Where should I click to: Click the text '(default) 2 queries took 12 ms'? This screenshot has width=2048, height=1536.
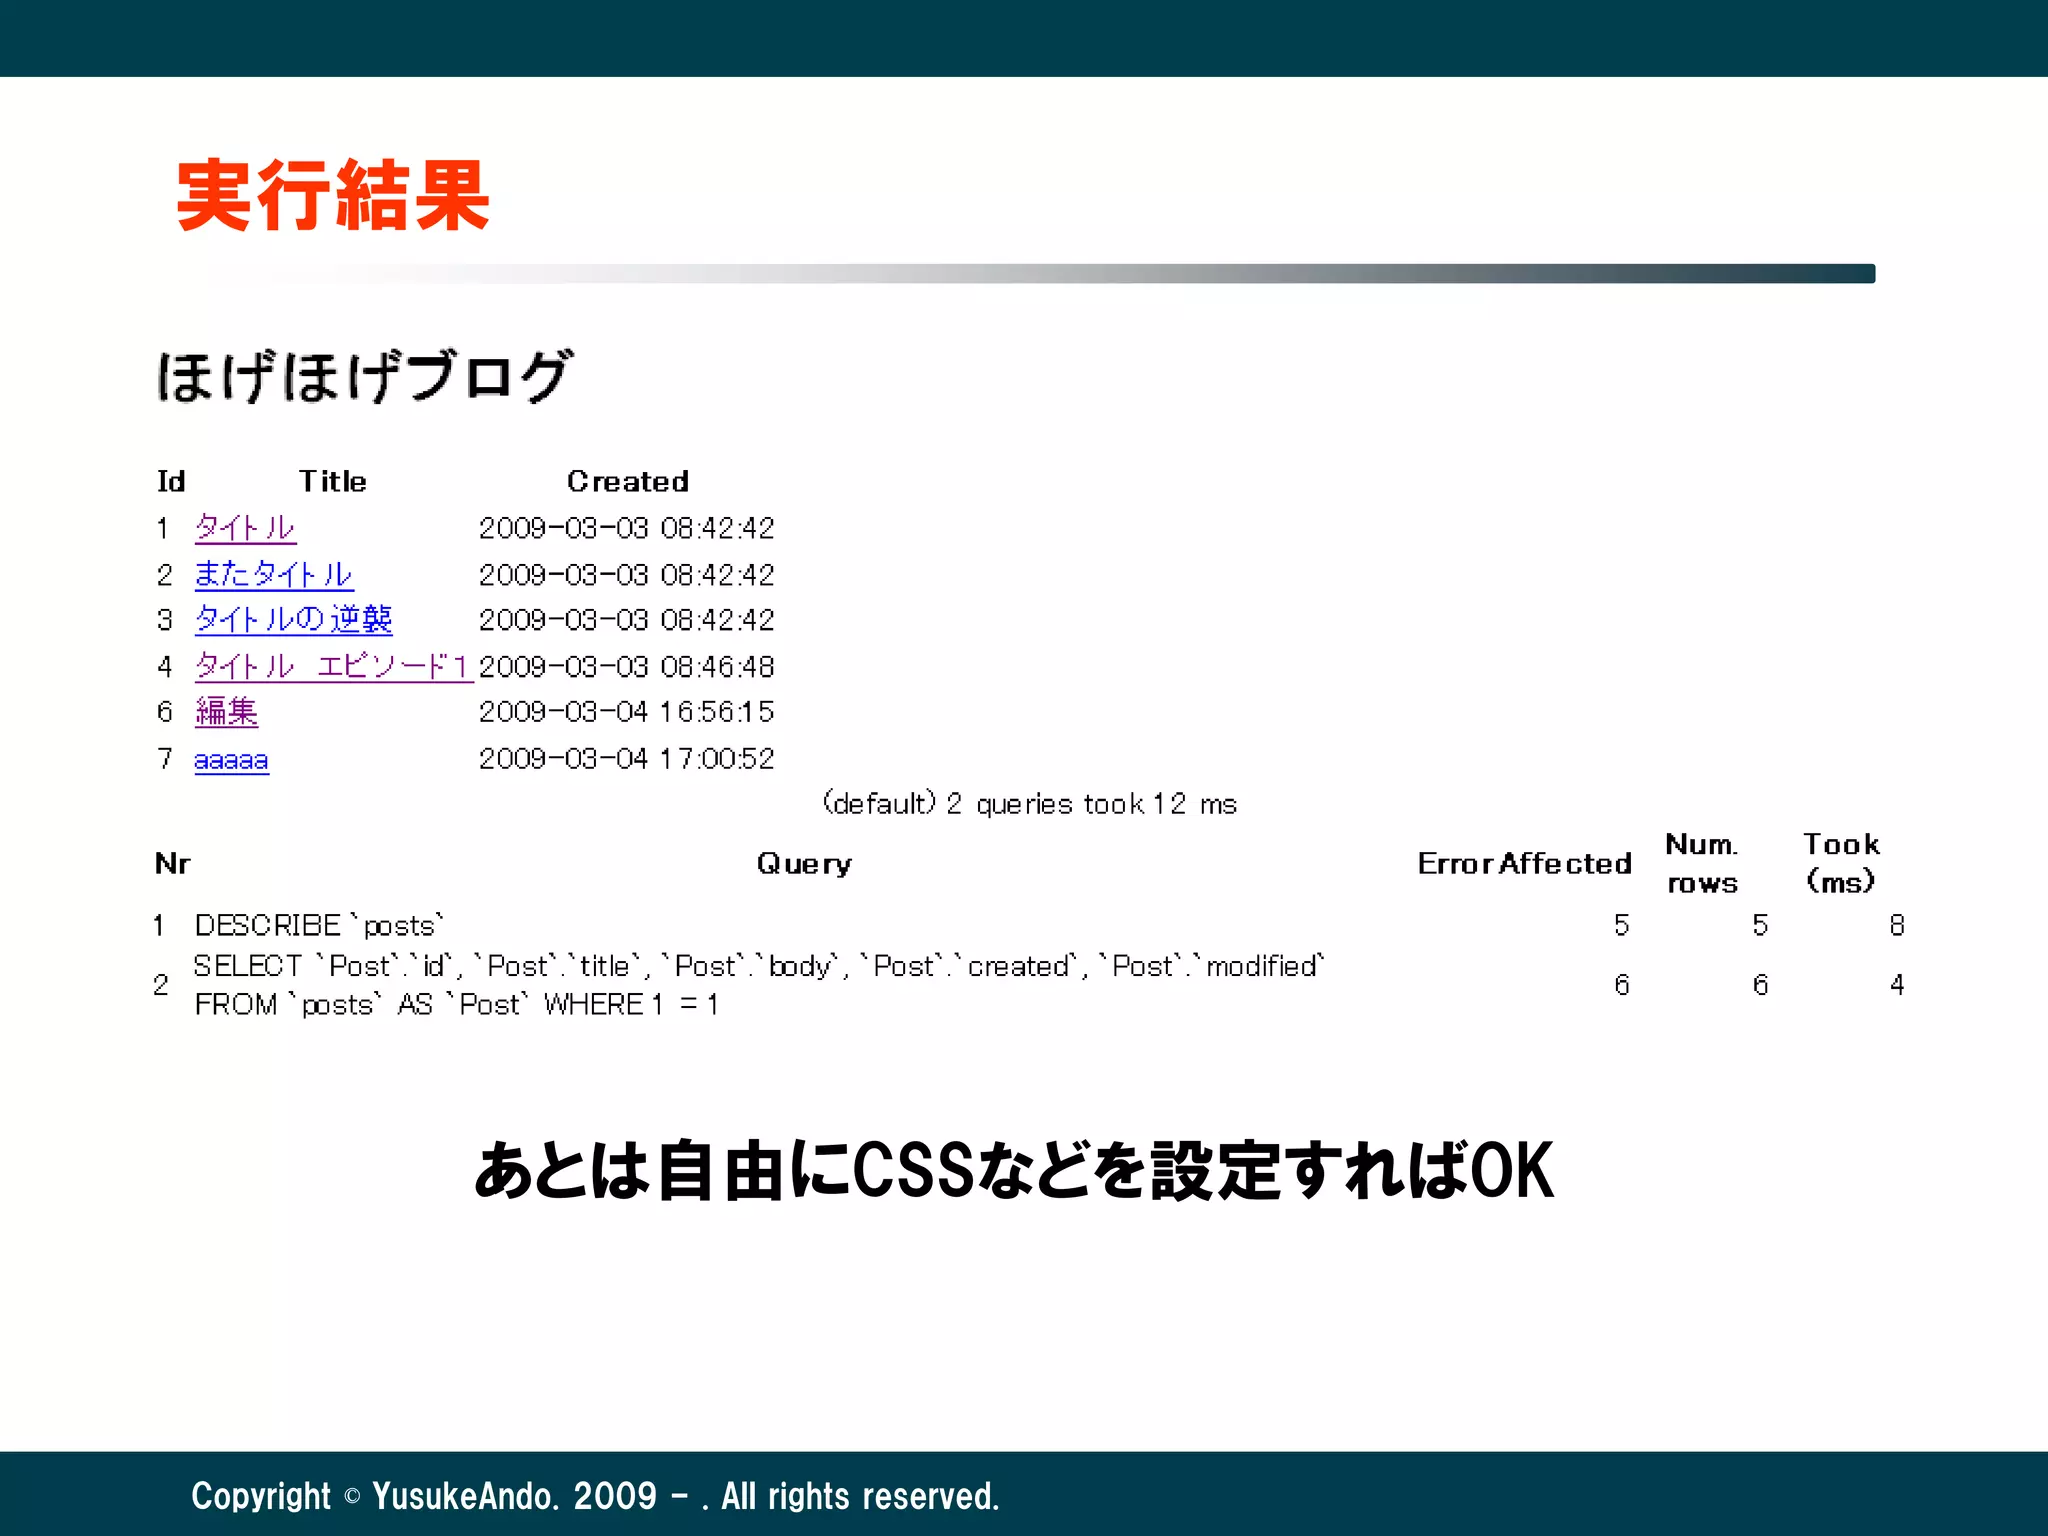coord(1030,803)
